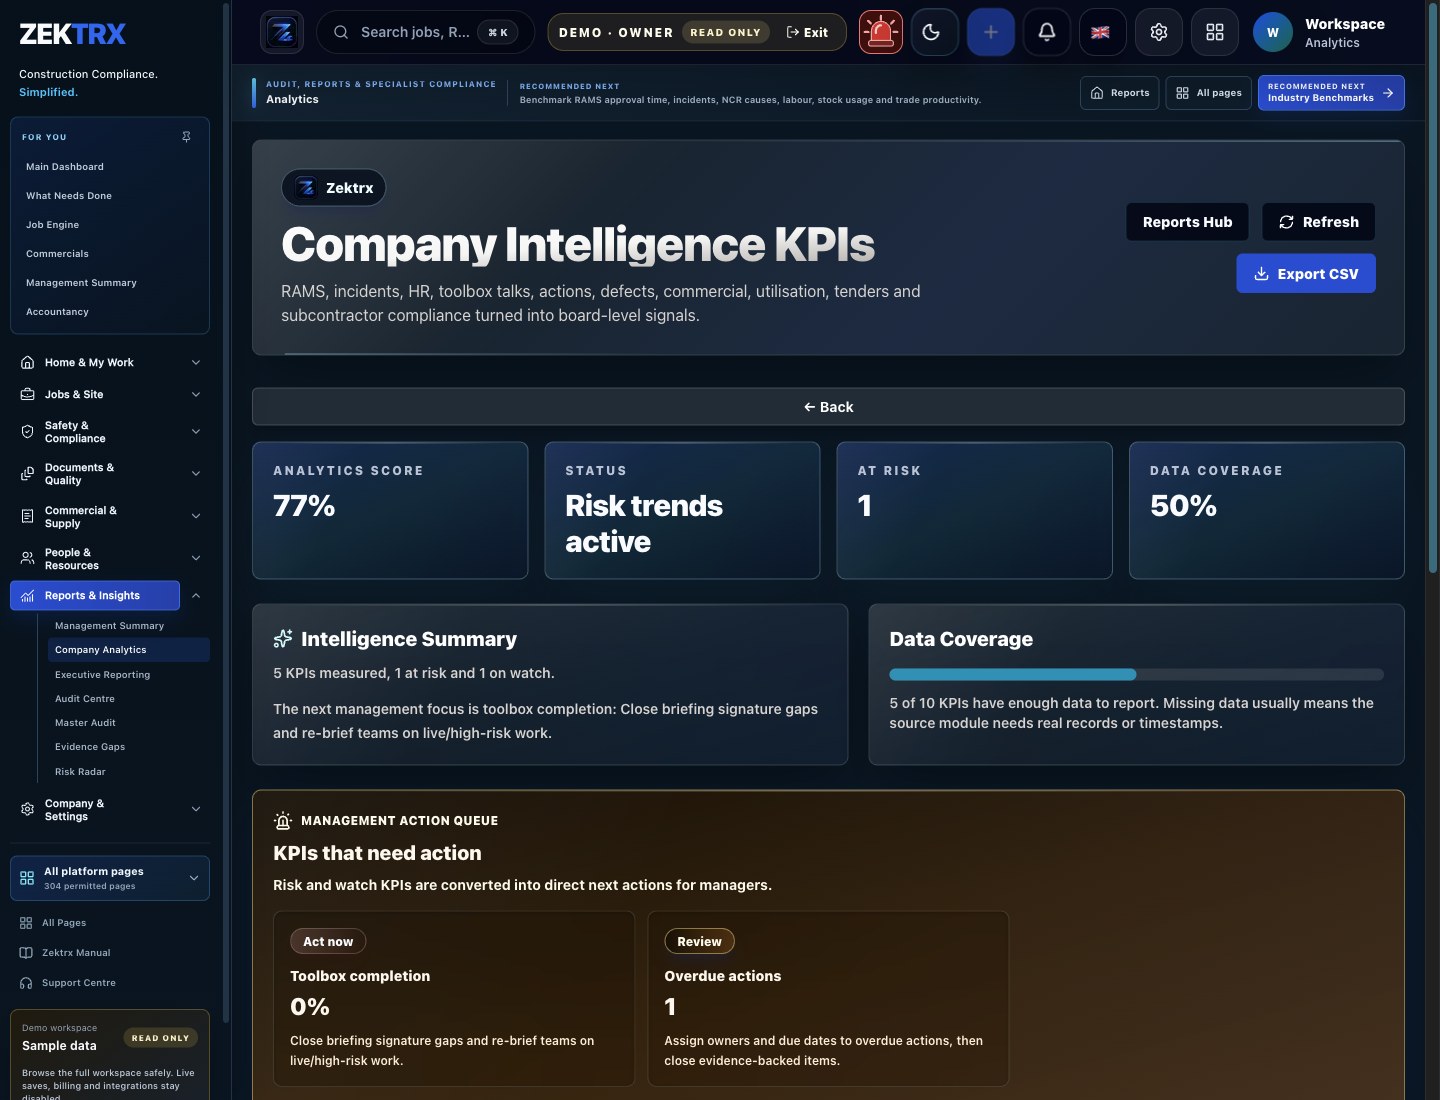This screenshot has width=1440, height=1100.
Task: Open Recommended Next Industry Benchmarks
Action: [x=1331, y=93]
